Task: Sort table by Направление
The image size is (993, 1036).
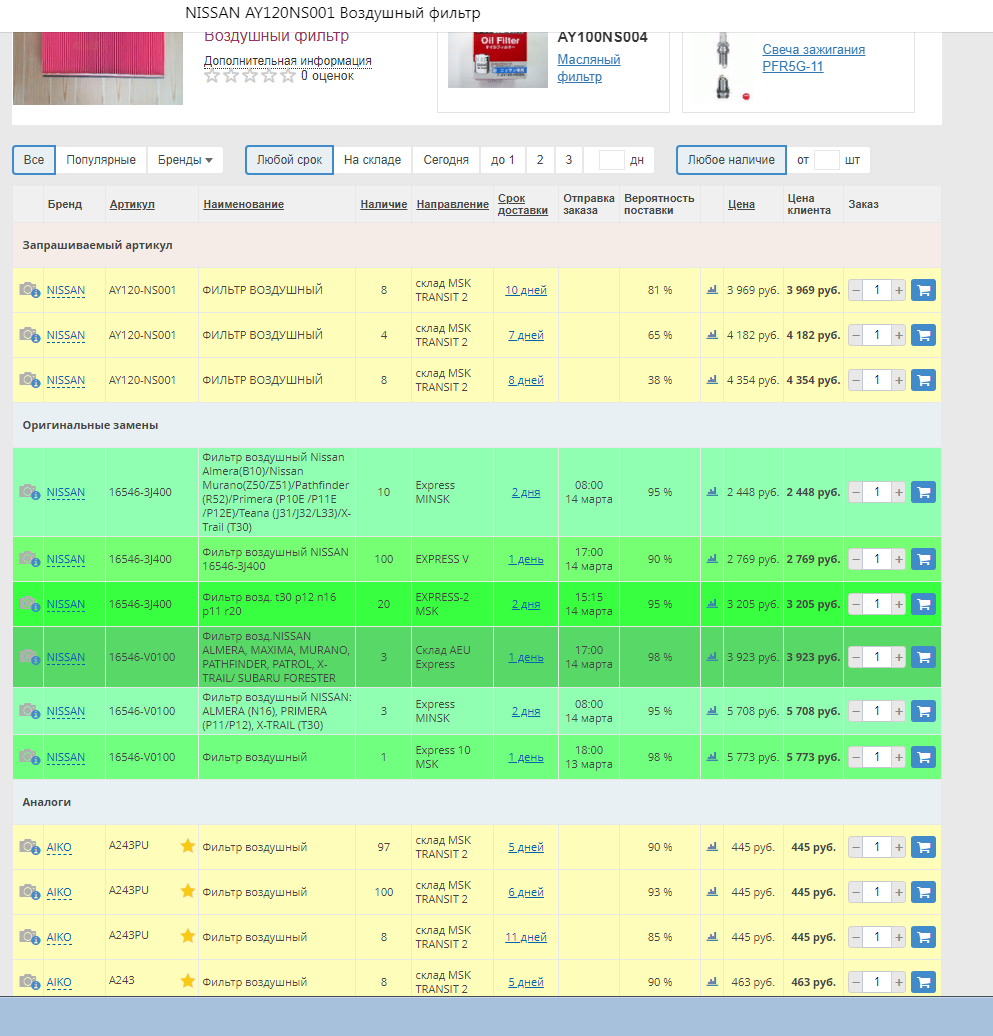Action: [453, 204]
